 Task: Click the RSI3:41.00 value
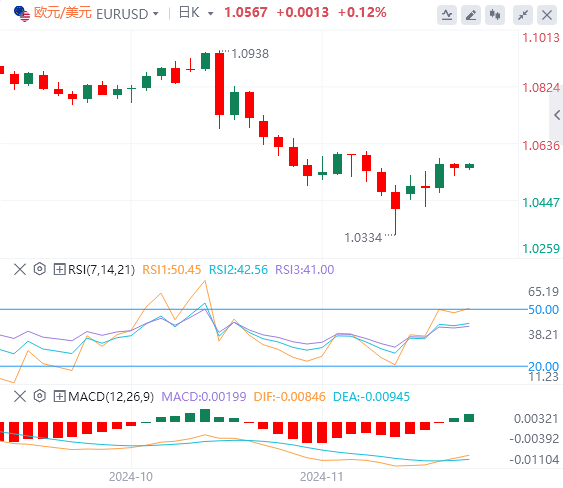click(304, 270)
